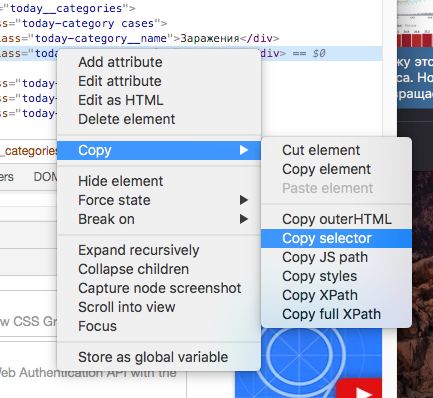Select Collapse children entry

(159, 269)
